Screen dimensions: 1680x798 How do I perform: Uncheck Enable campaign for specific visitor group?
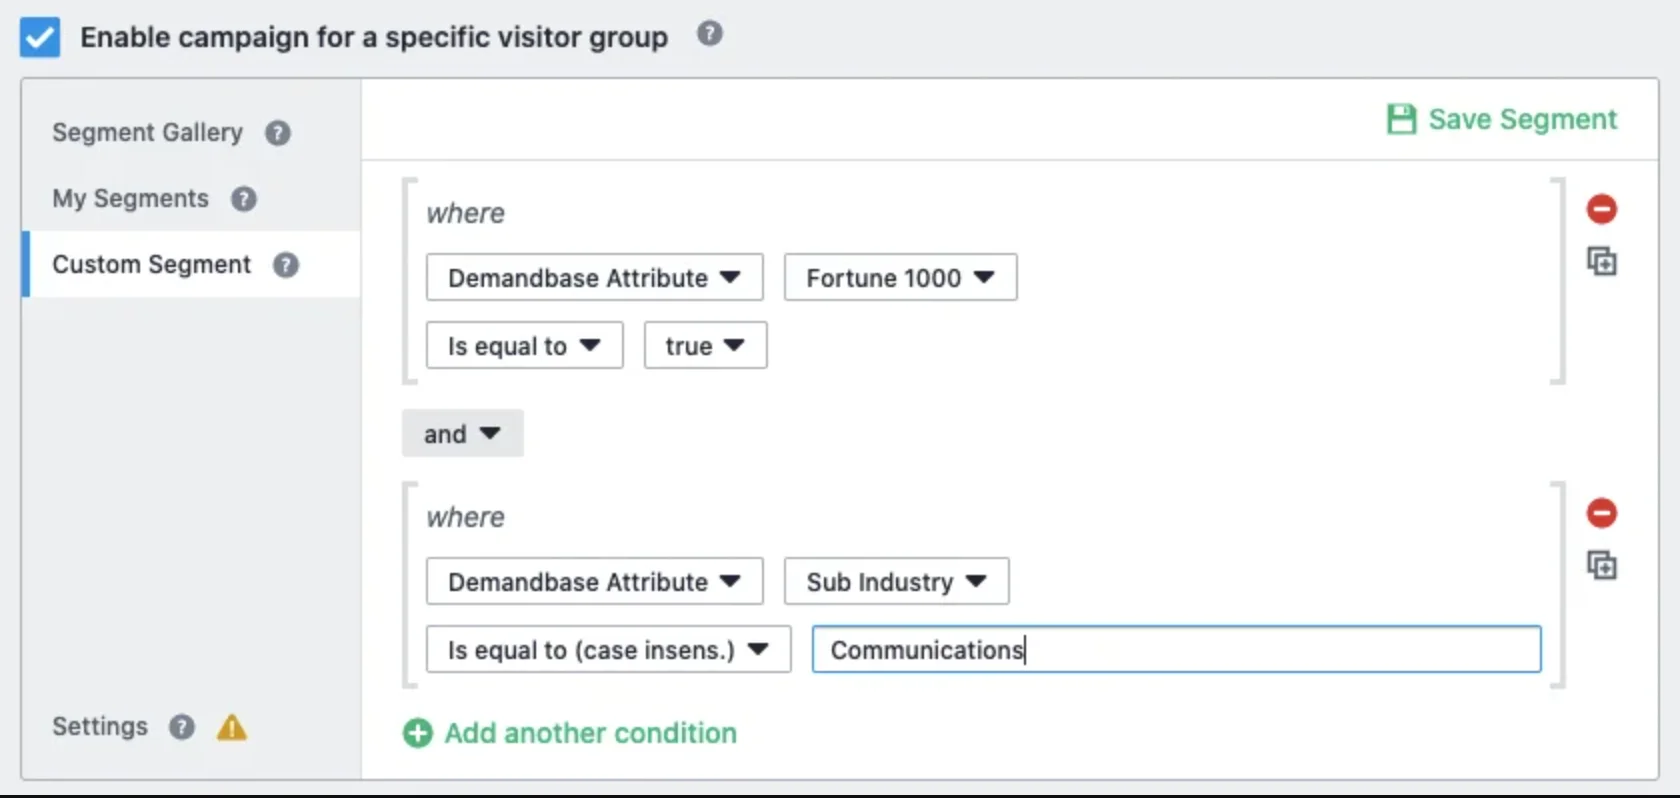coord(40,38)
